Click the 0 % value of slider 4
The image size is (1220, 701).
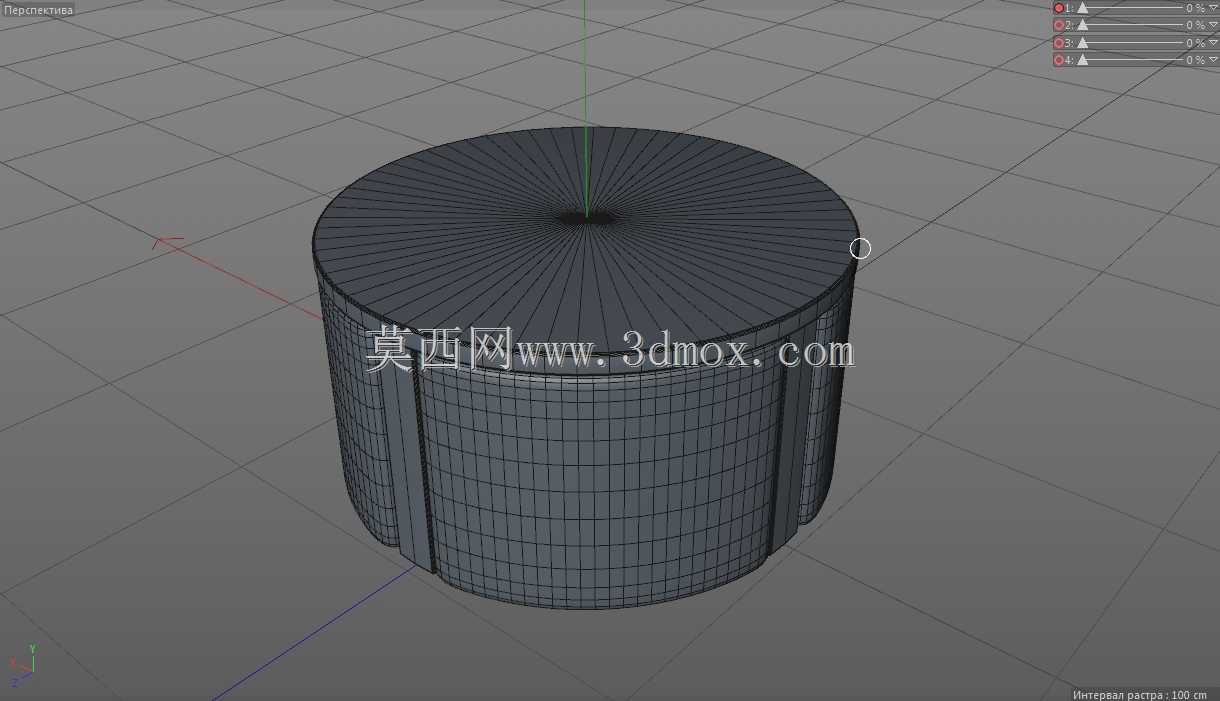(1195, 60)
